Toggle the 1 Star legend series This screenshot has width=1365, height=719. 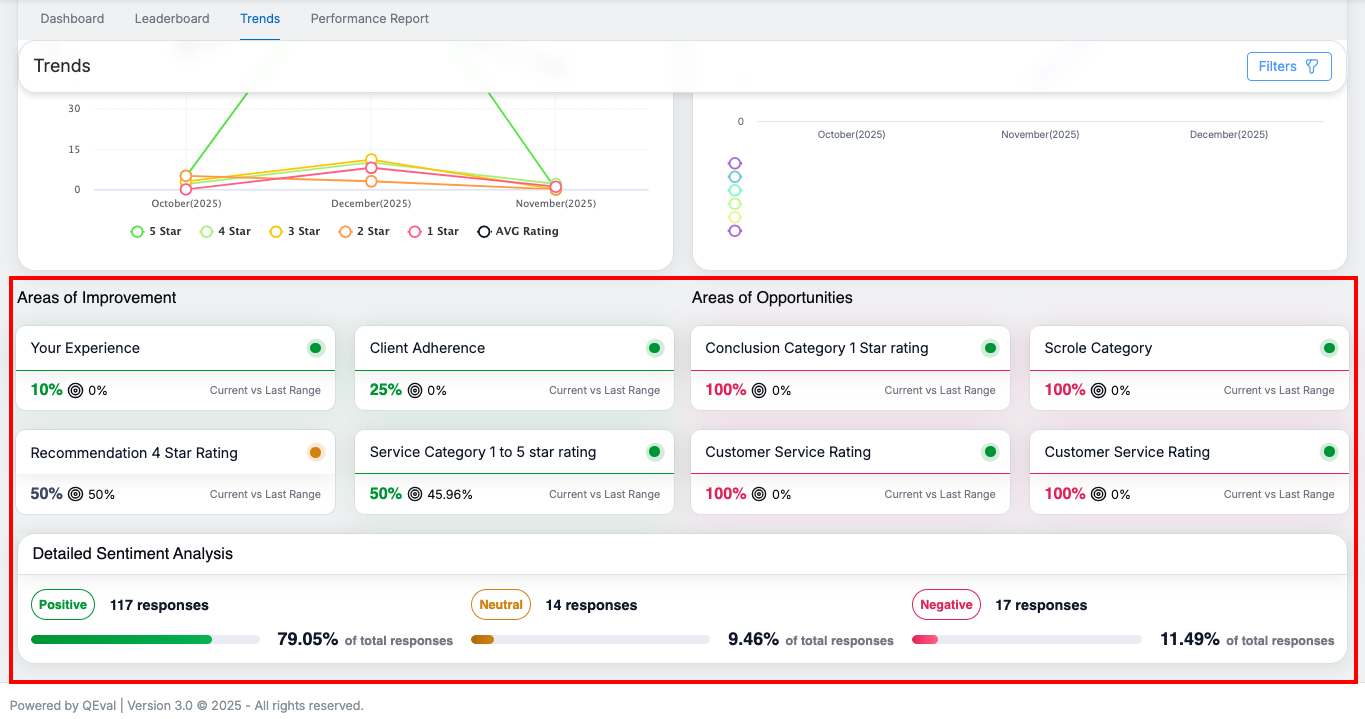point(433,231)
